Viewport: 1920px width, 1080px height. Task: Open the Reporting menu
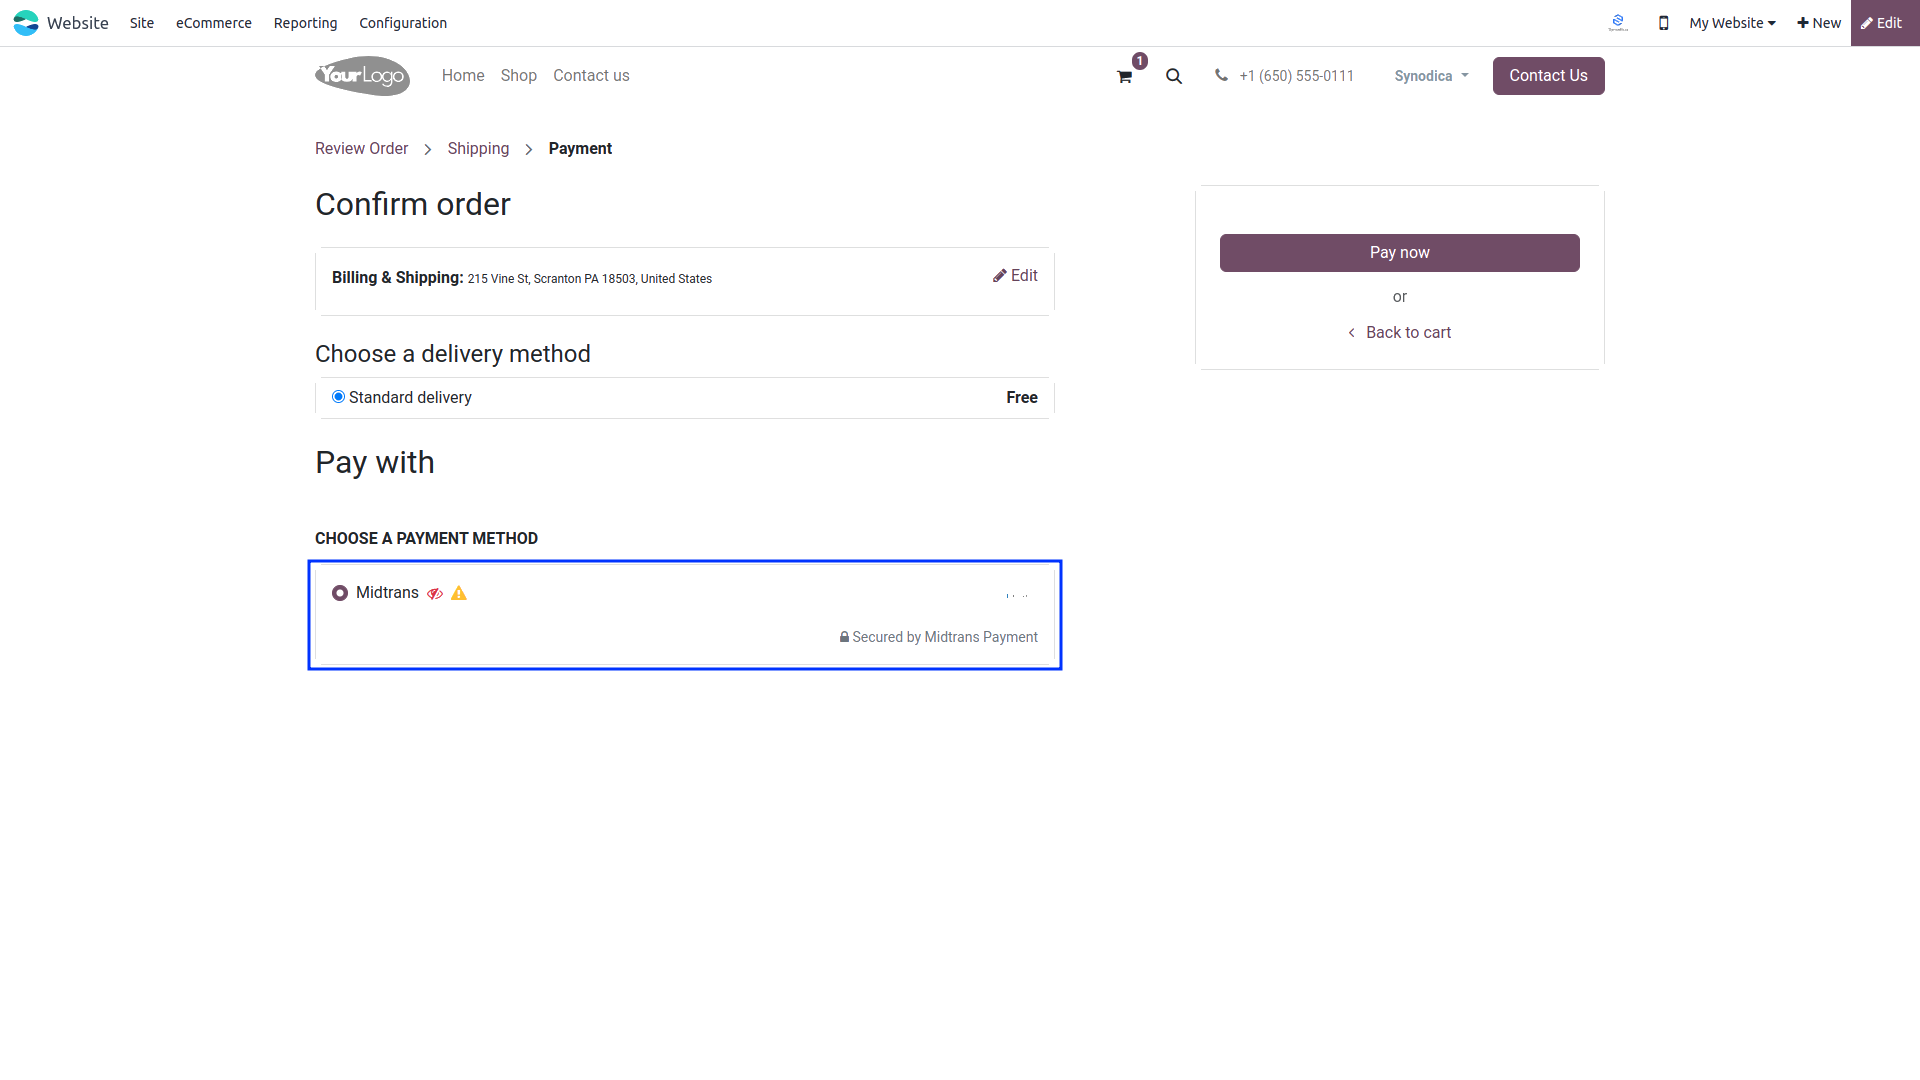305,23
